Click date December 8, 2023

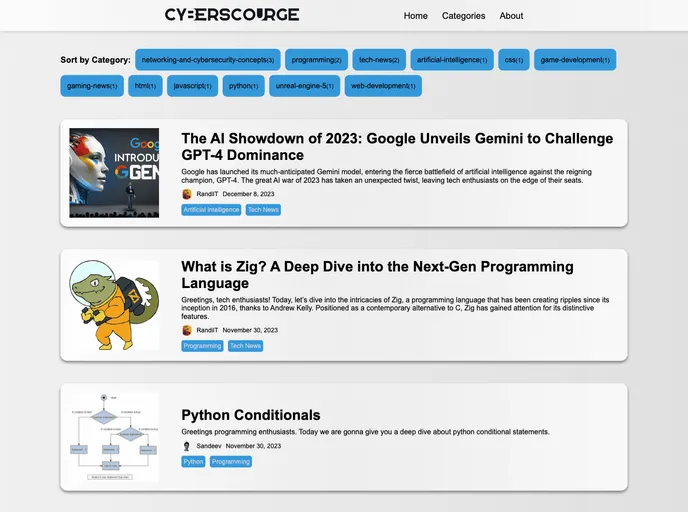click(248, 194)
